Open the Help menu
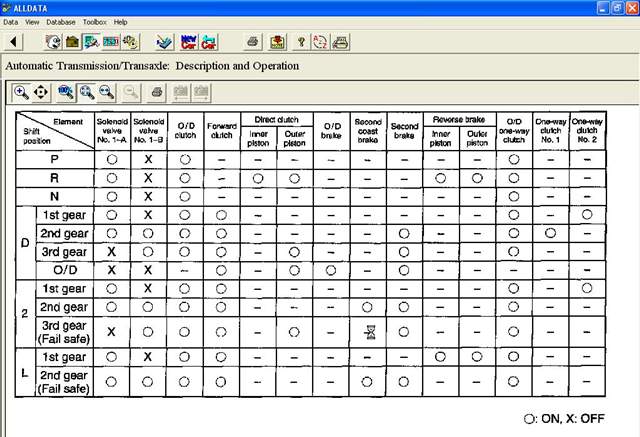640x437 pixels. (x=121, y=21)
